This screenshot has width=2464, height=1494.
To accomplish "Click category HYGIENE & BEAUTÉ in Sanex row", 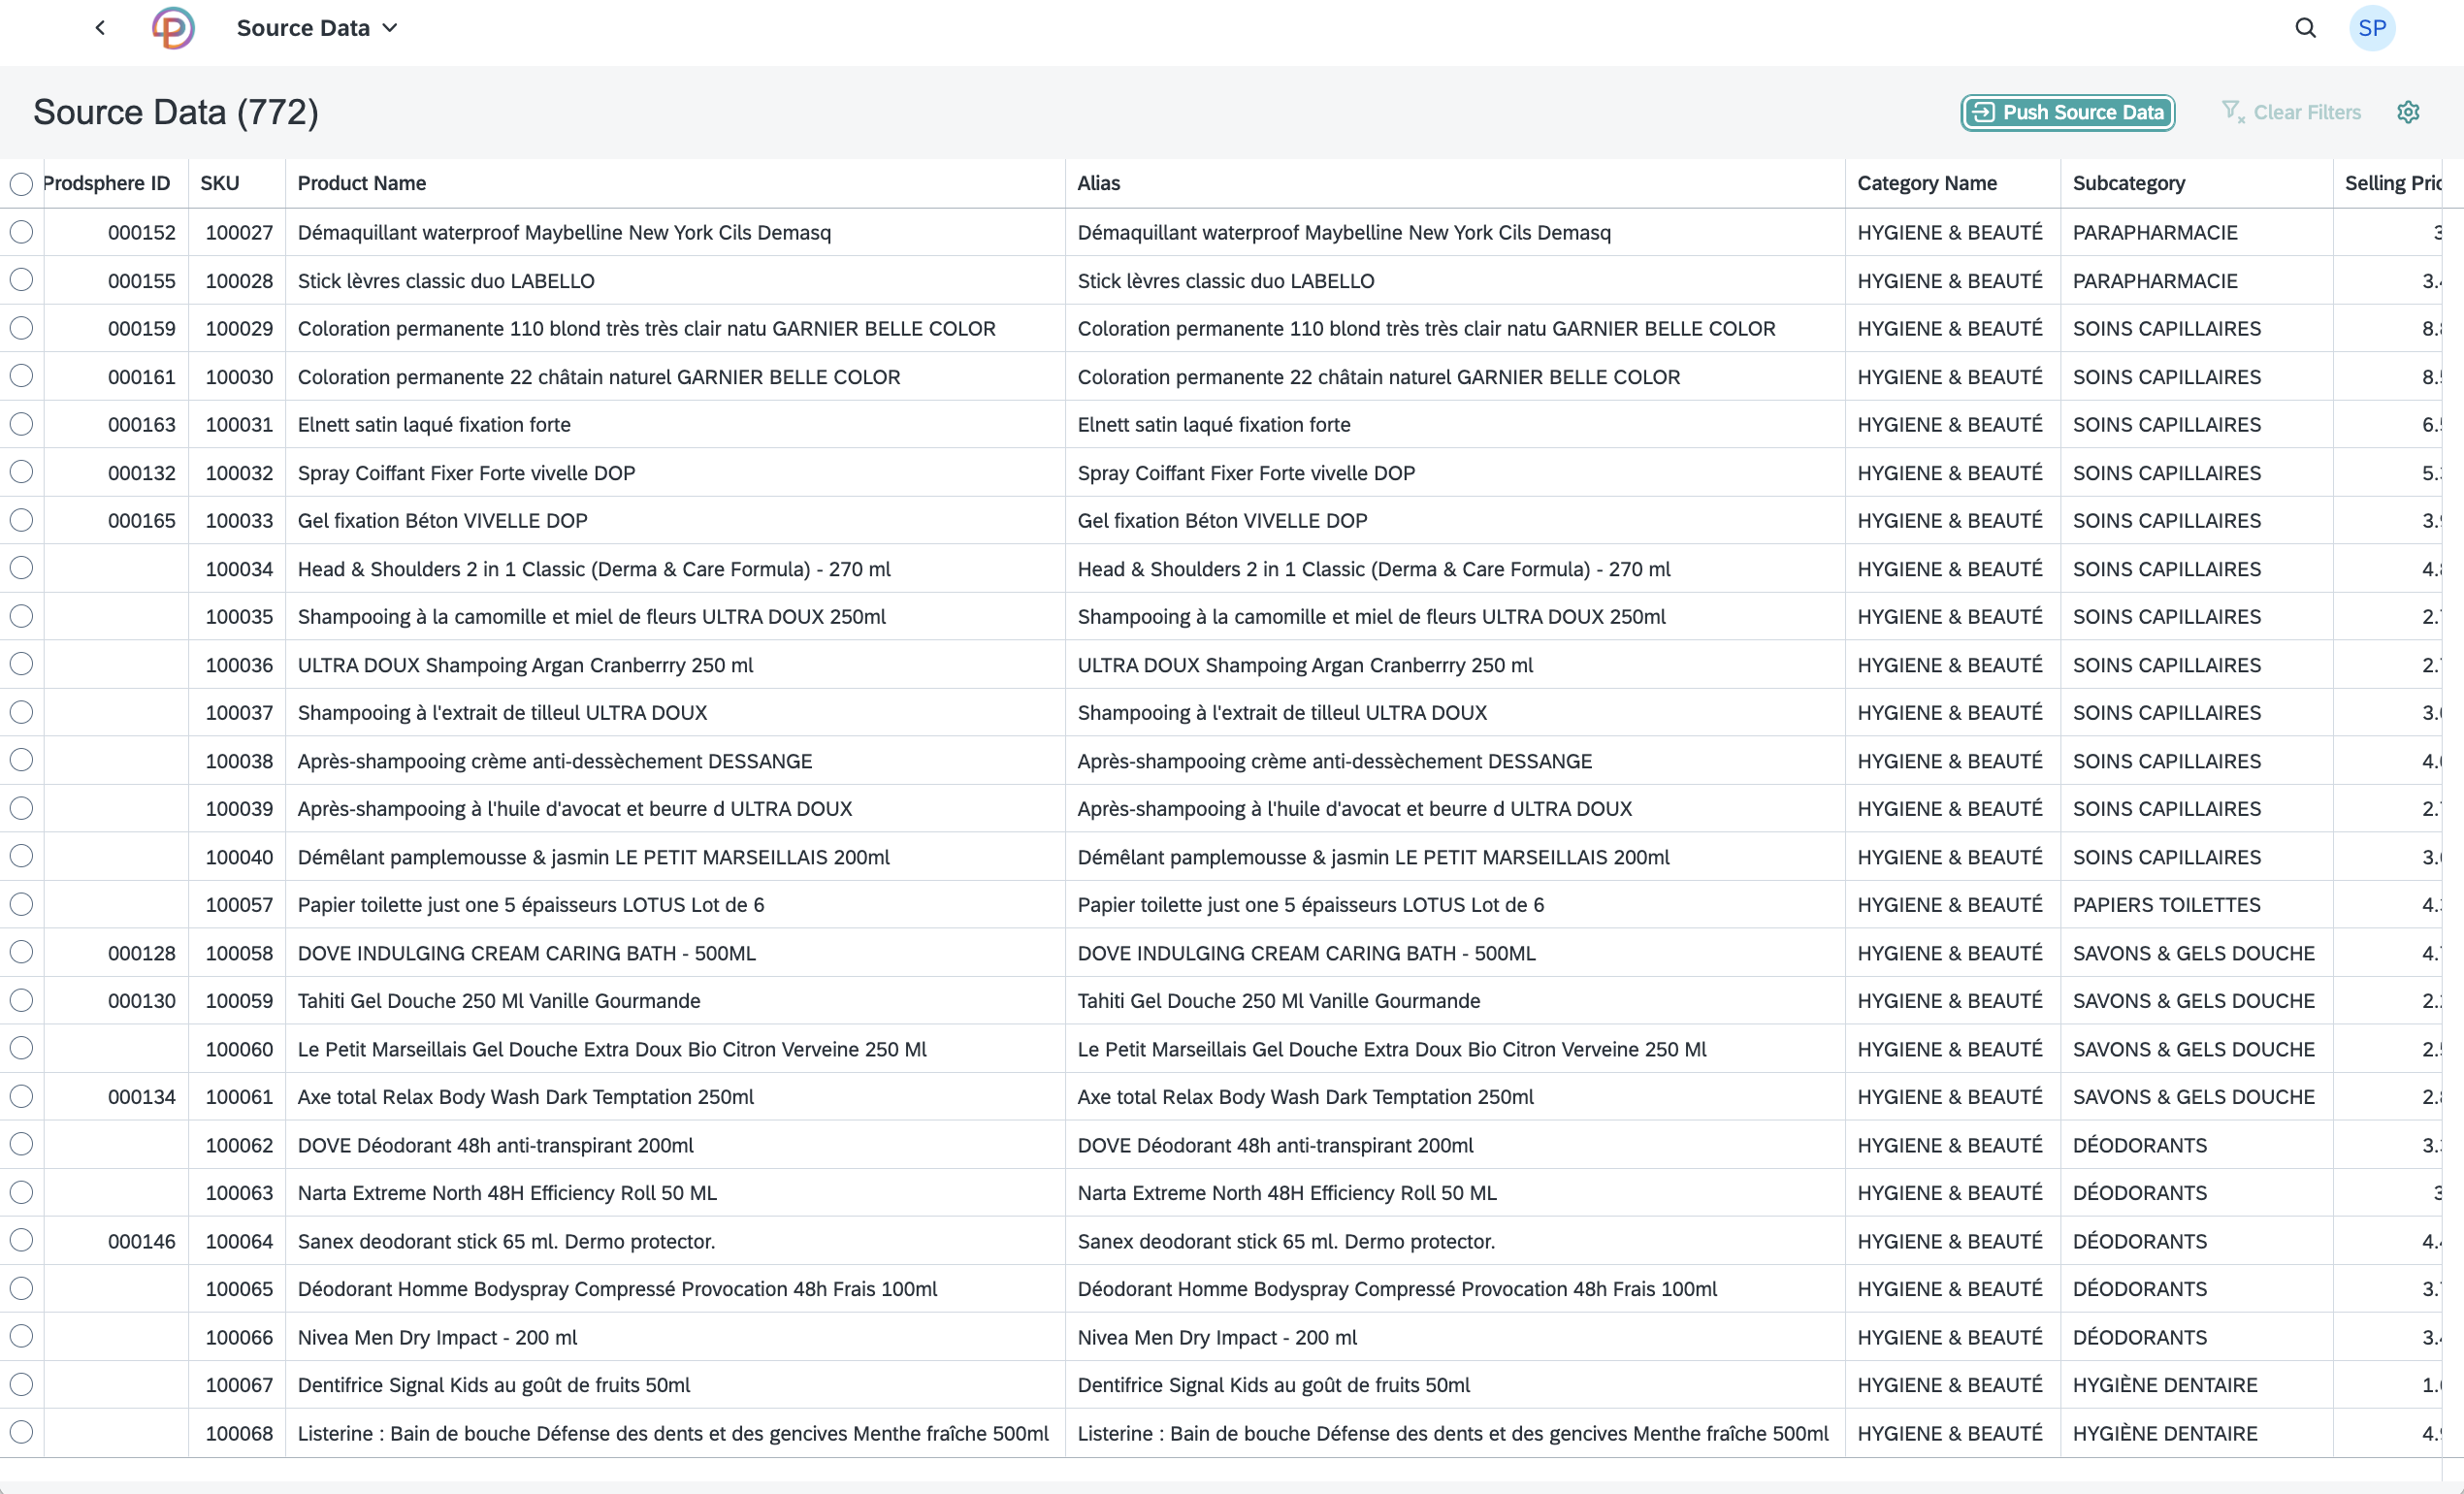I will click(1949, 1241).
